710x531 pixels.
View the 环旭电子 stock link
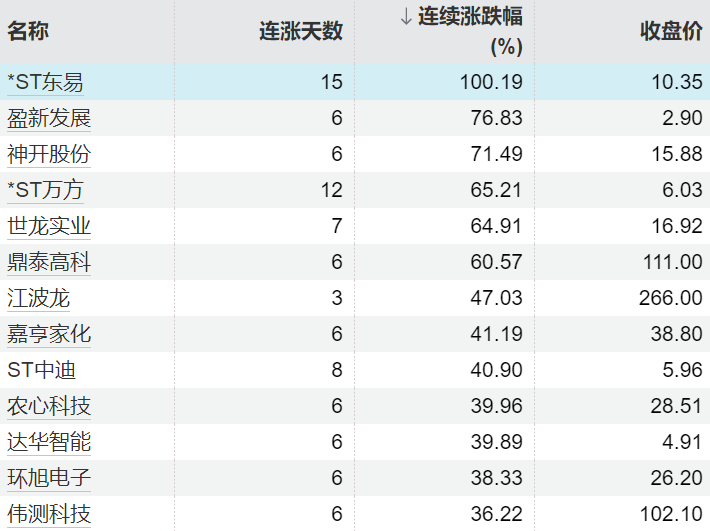point(49,478)
